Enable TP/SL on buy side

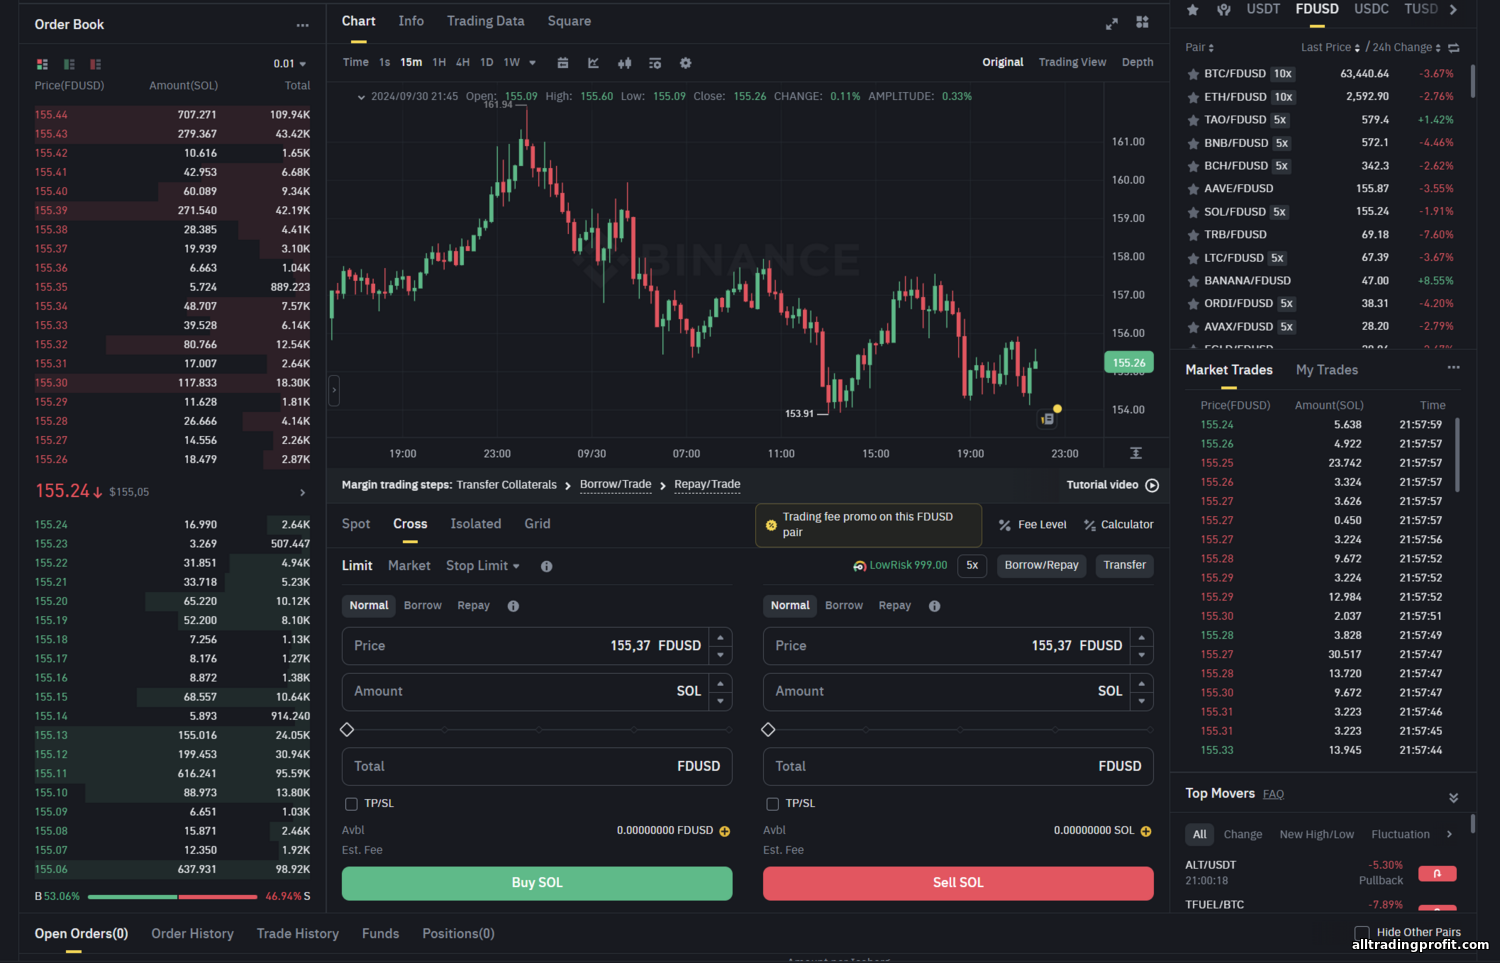(x=351, y=804)
